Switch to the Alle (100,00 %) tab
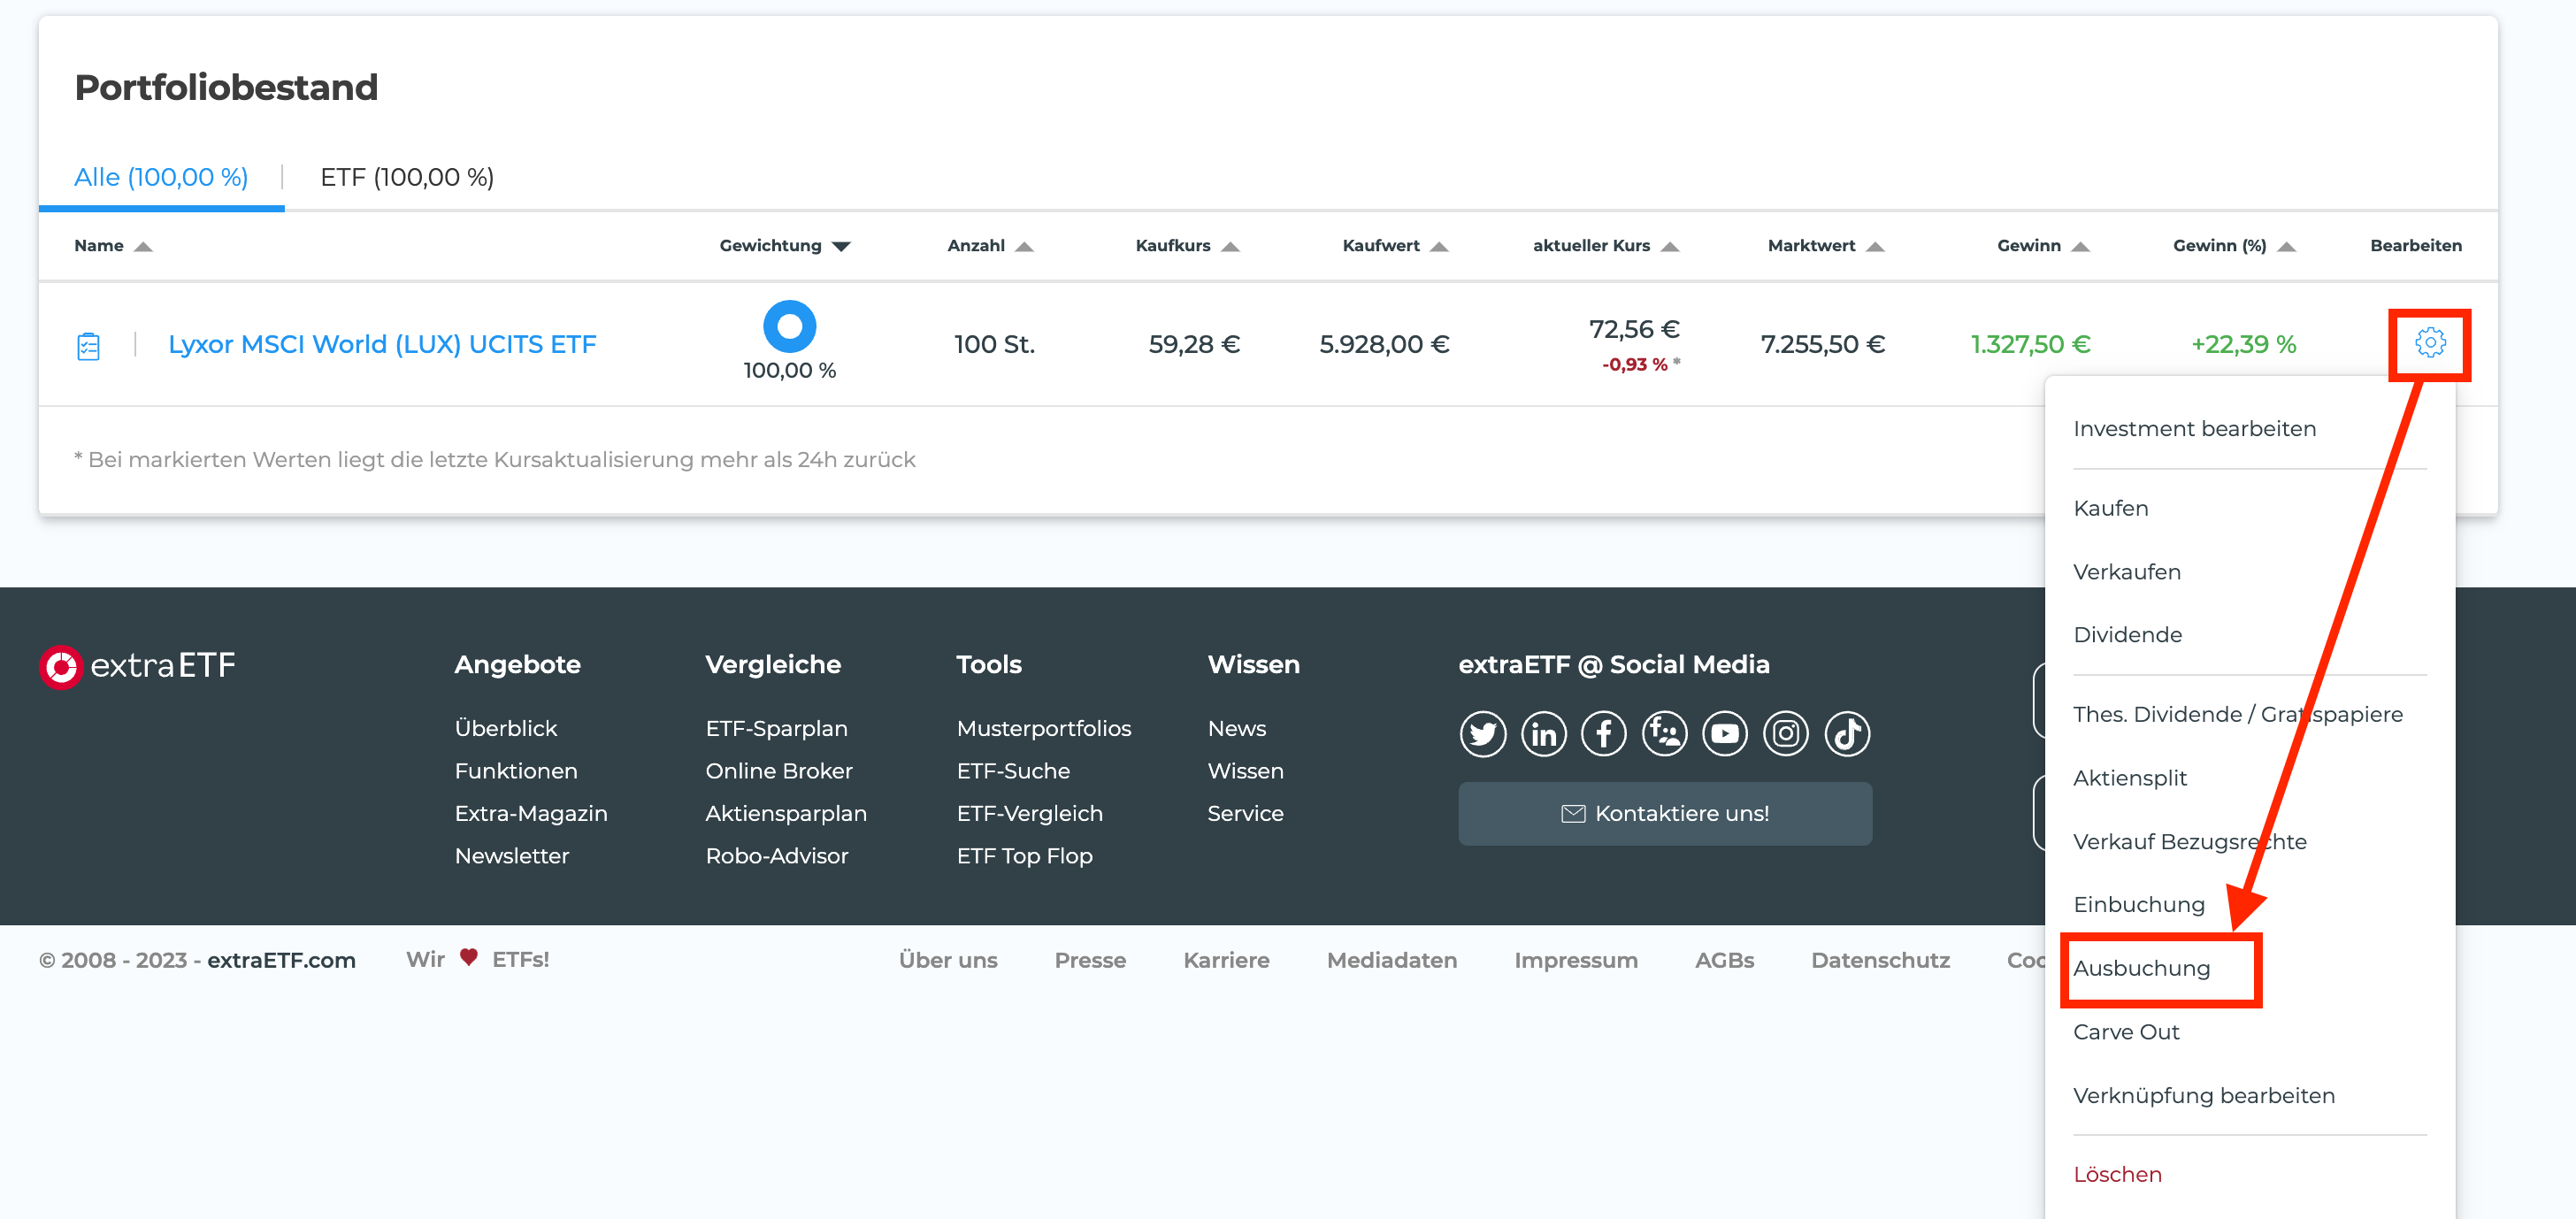The height and width of the screenshot is (1219, 2576). 161,177
